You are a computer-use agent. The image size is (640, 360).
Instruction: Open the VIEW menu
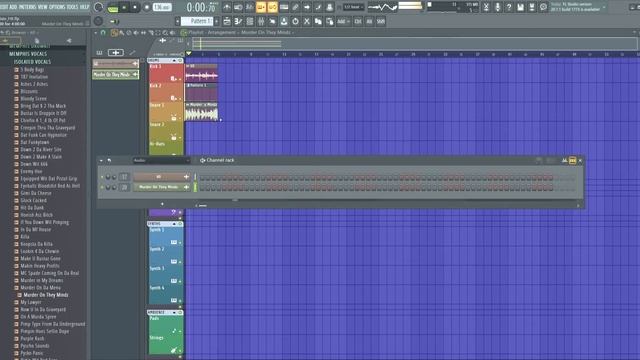tap(42, 7)
